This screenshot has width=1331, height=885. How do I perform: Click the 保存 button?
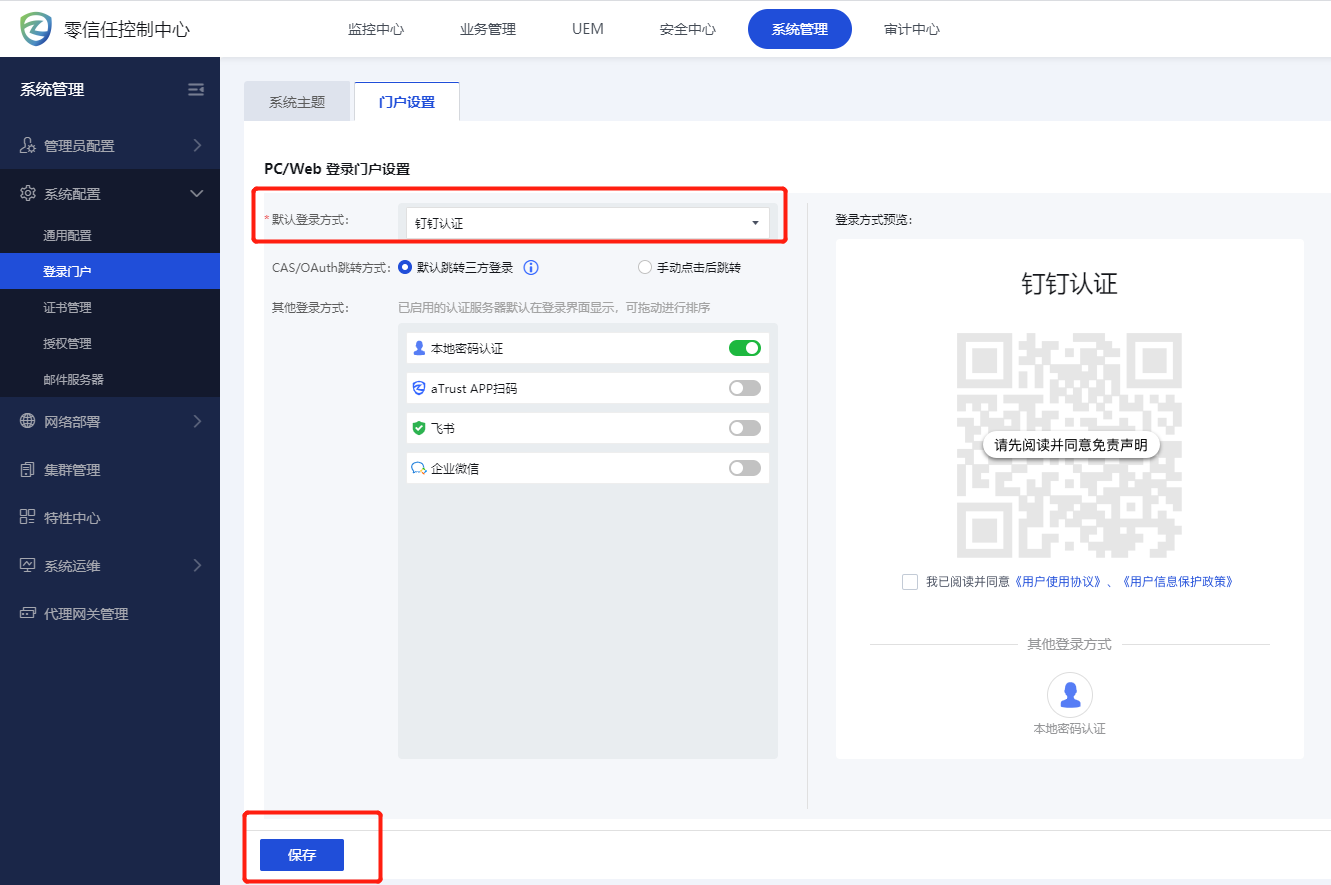(302, 855)
